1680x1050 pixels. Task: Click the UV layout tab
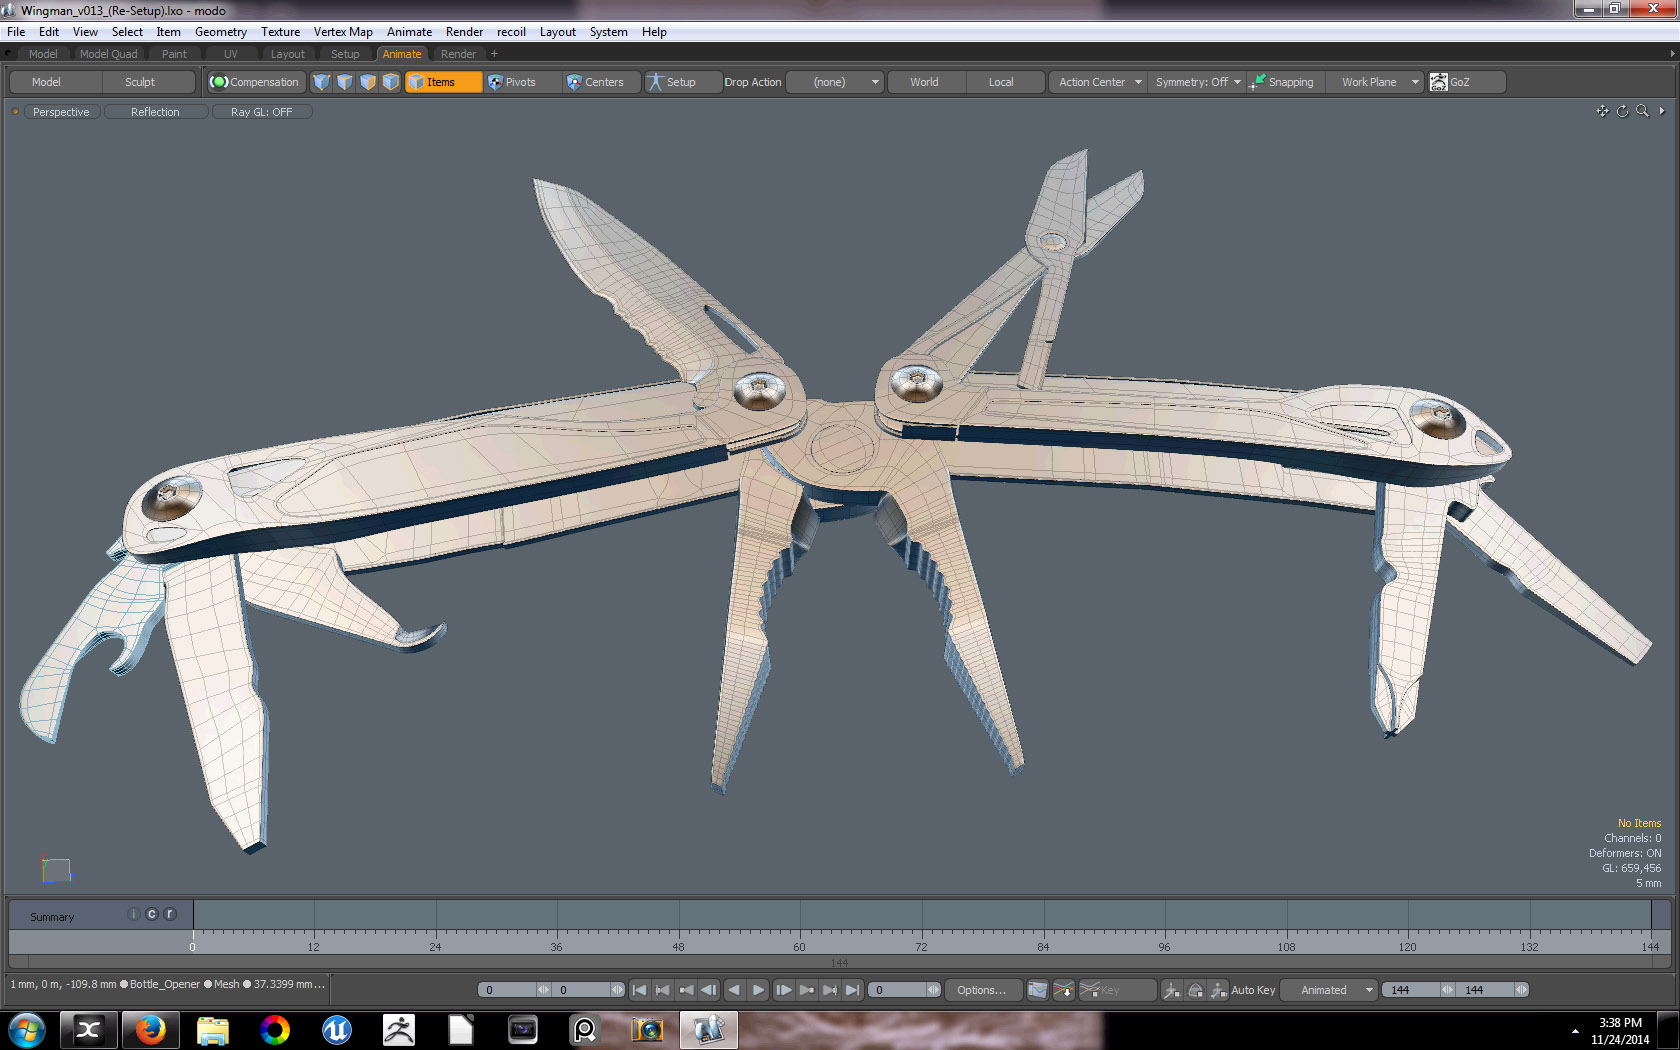tap(231, 54)
